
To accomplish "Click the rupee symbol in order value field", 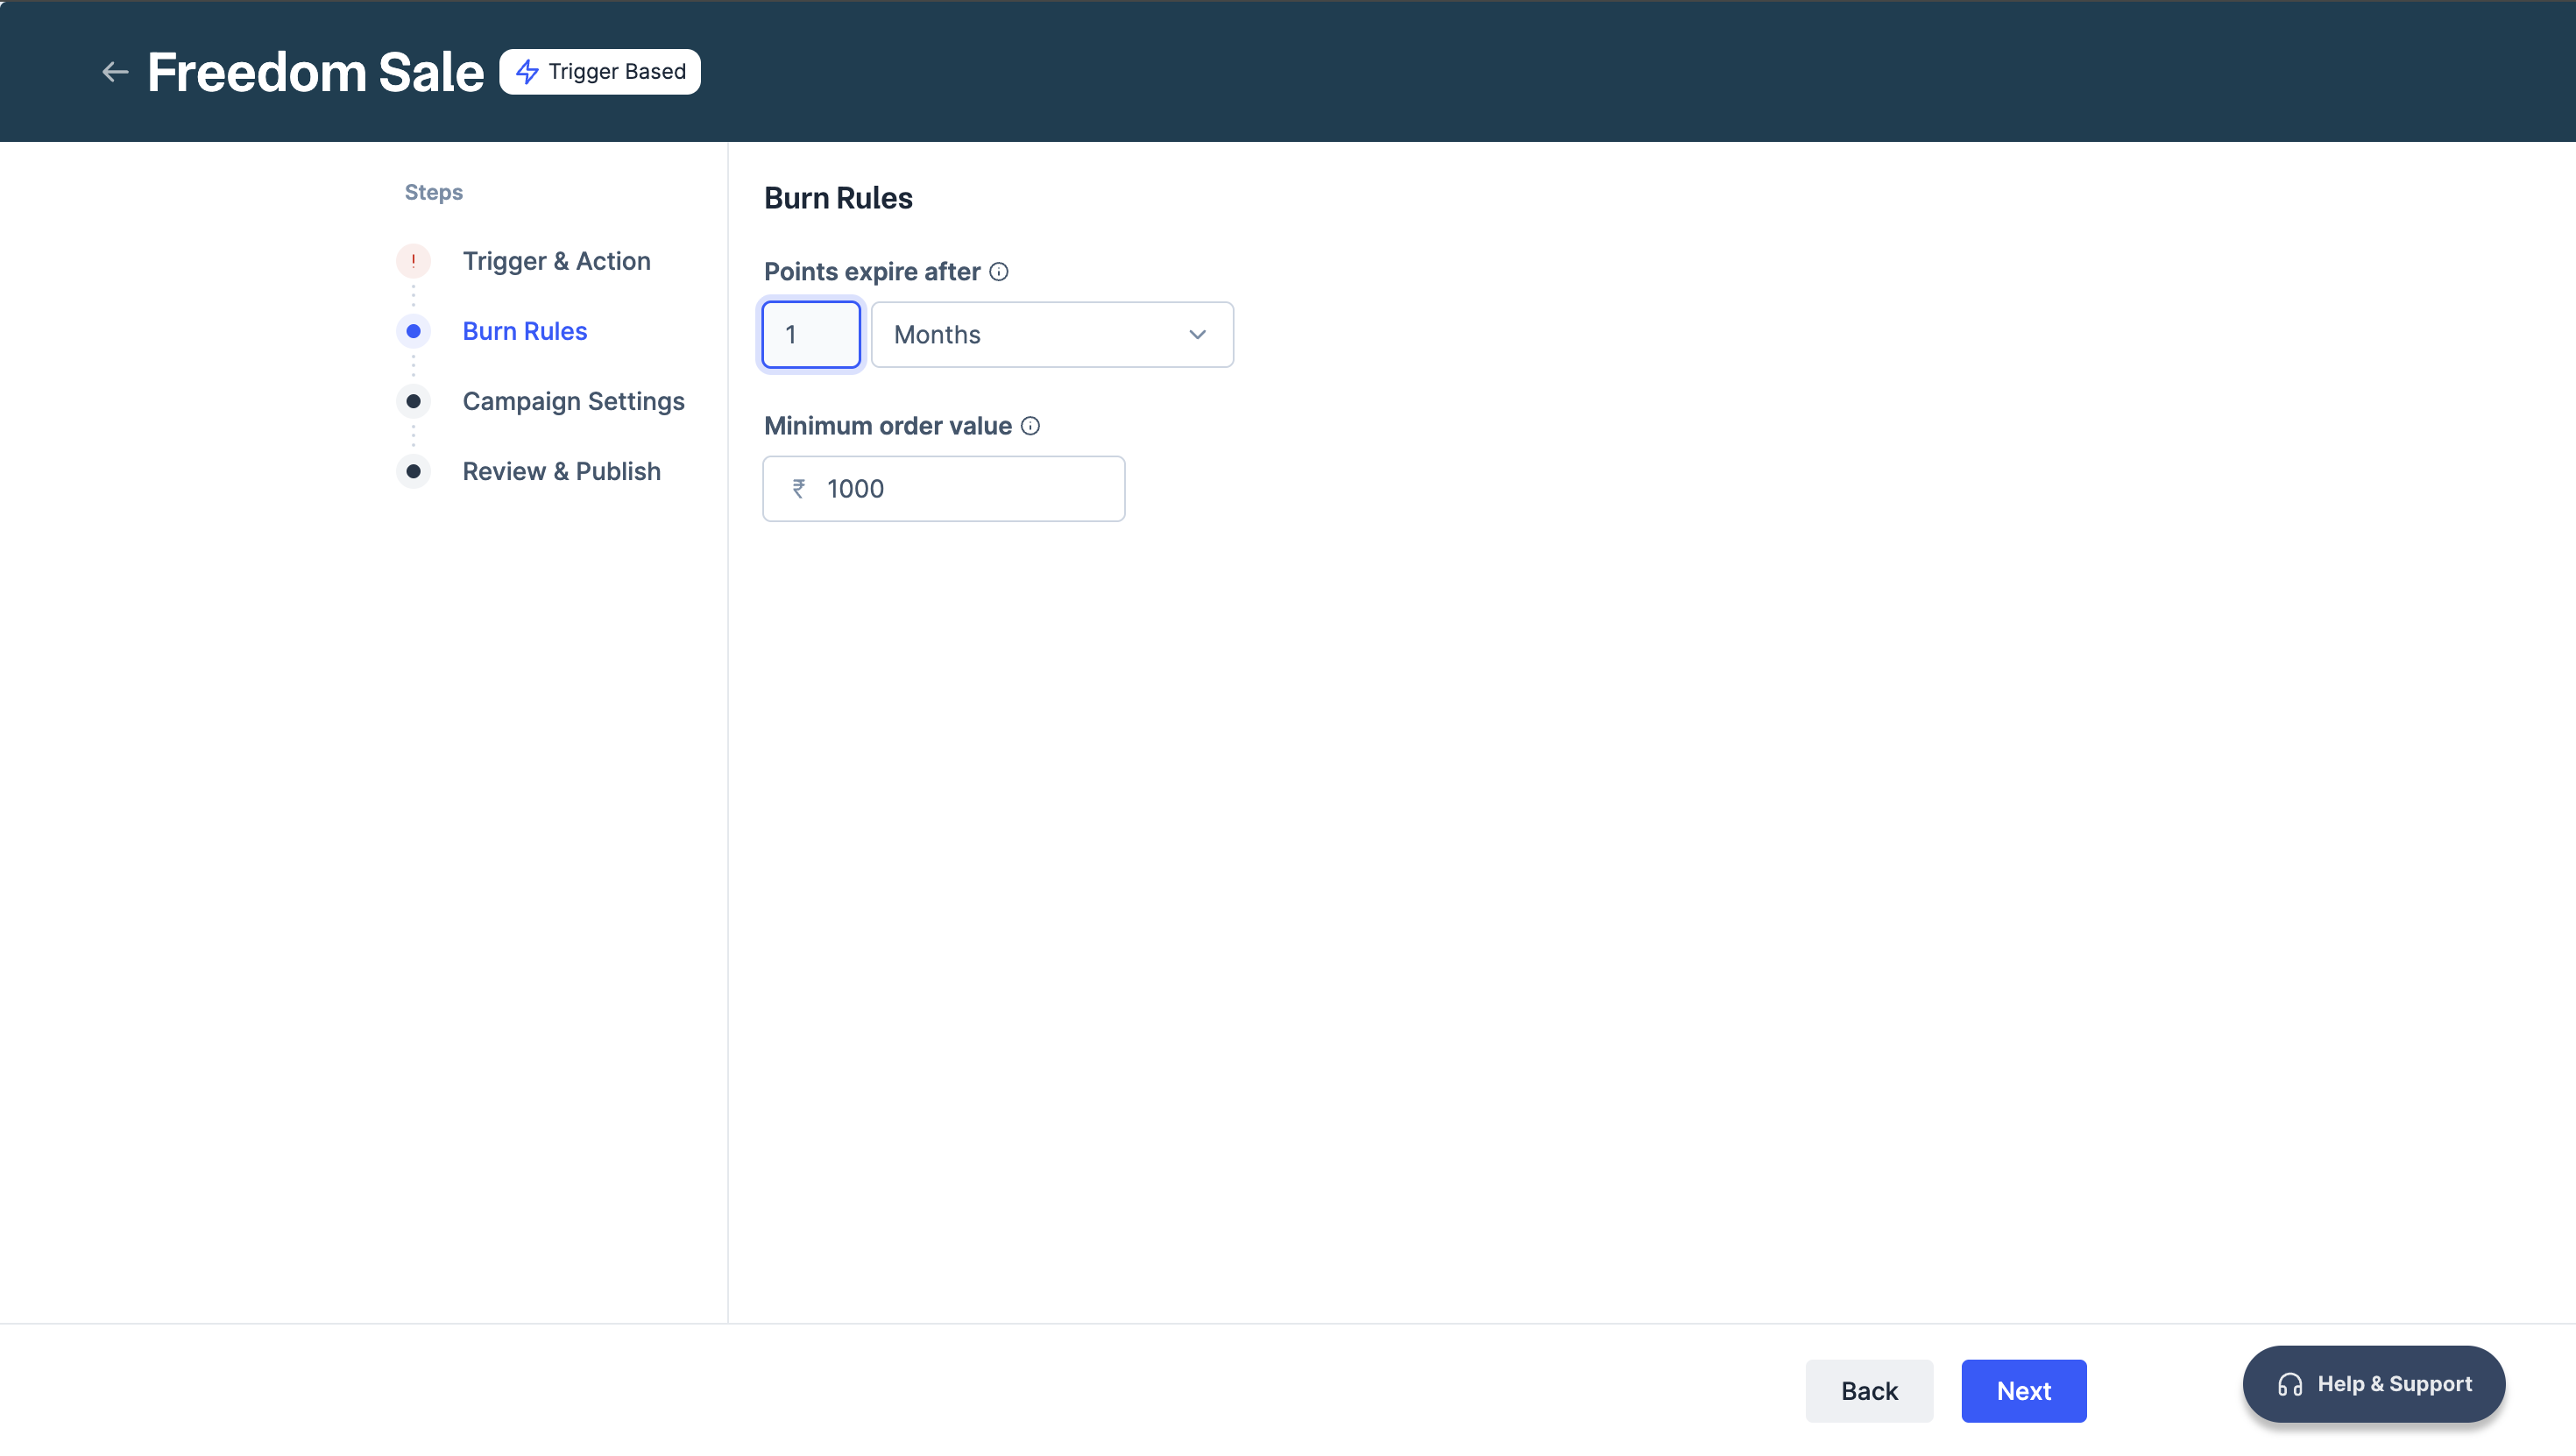I will (799, 489).
